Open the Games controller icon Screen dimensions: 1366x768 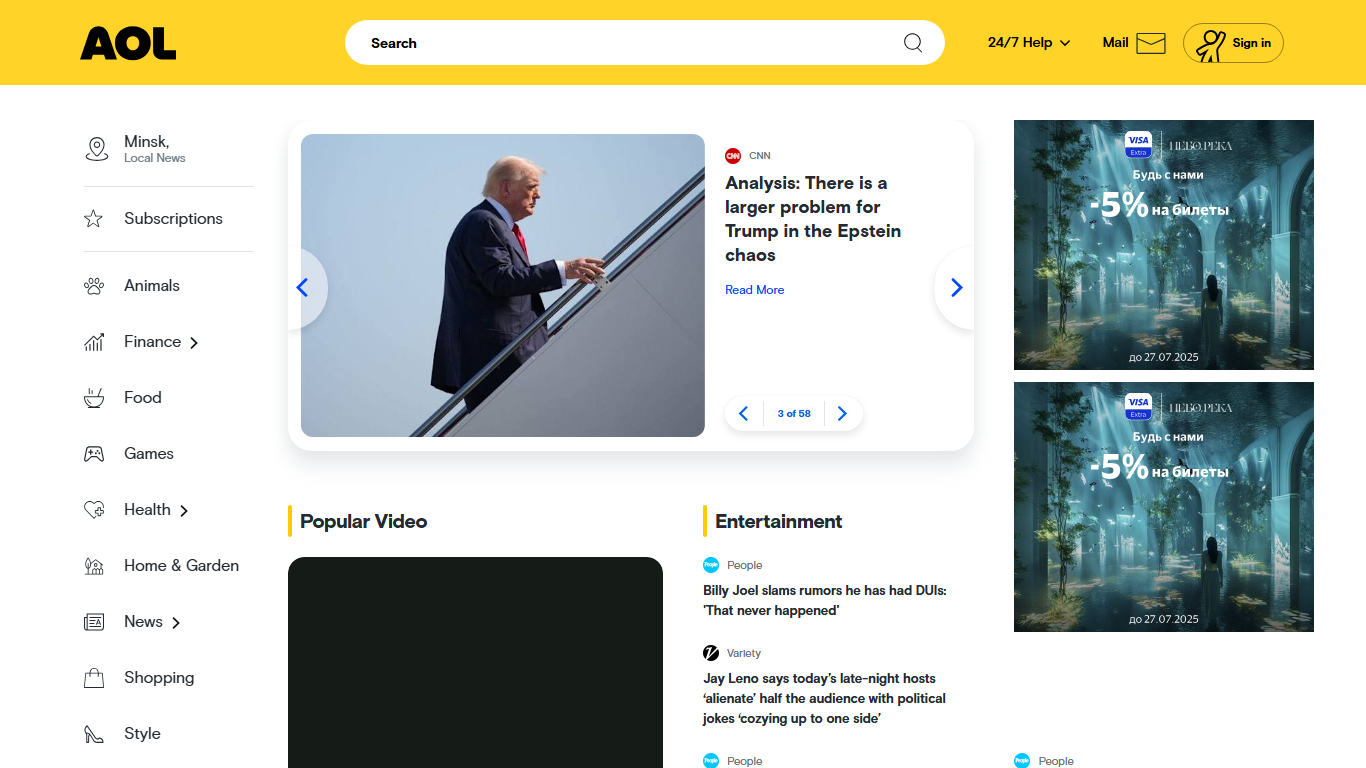coord(94,454)
